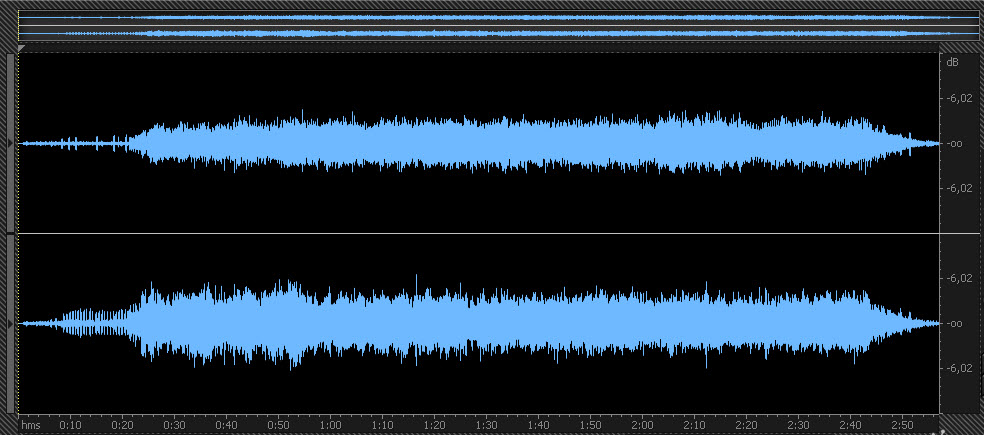Click the 1:50 mark on the time ruler
The width and height of the screenshot is (984, 435).
591,425
